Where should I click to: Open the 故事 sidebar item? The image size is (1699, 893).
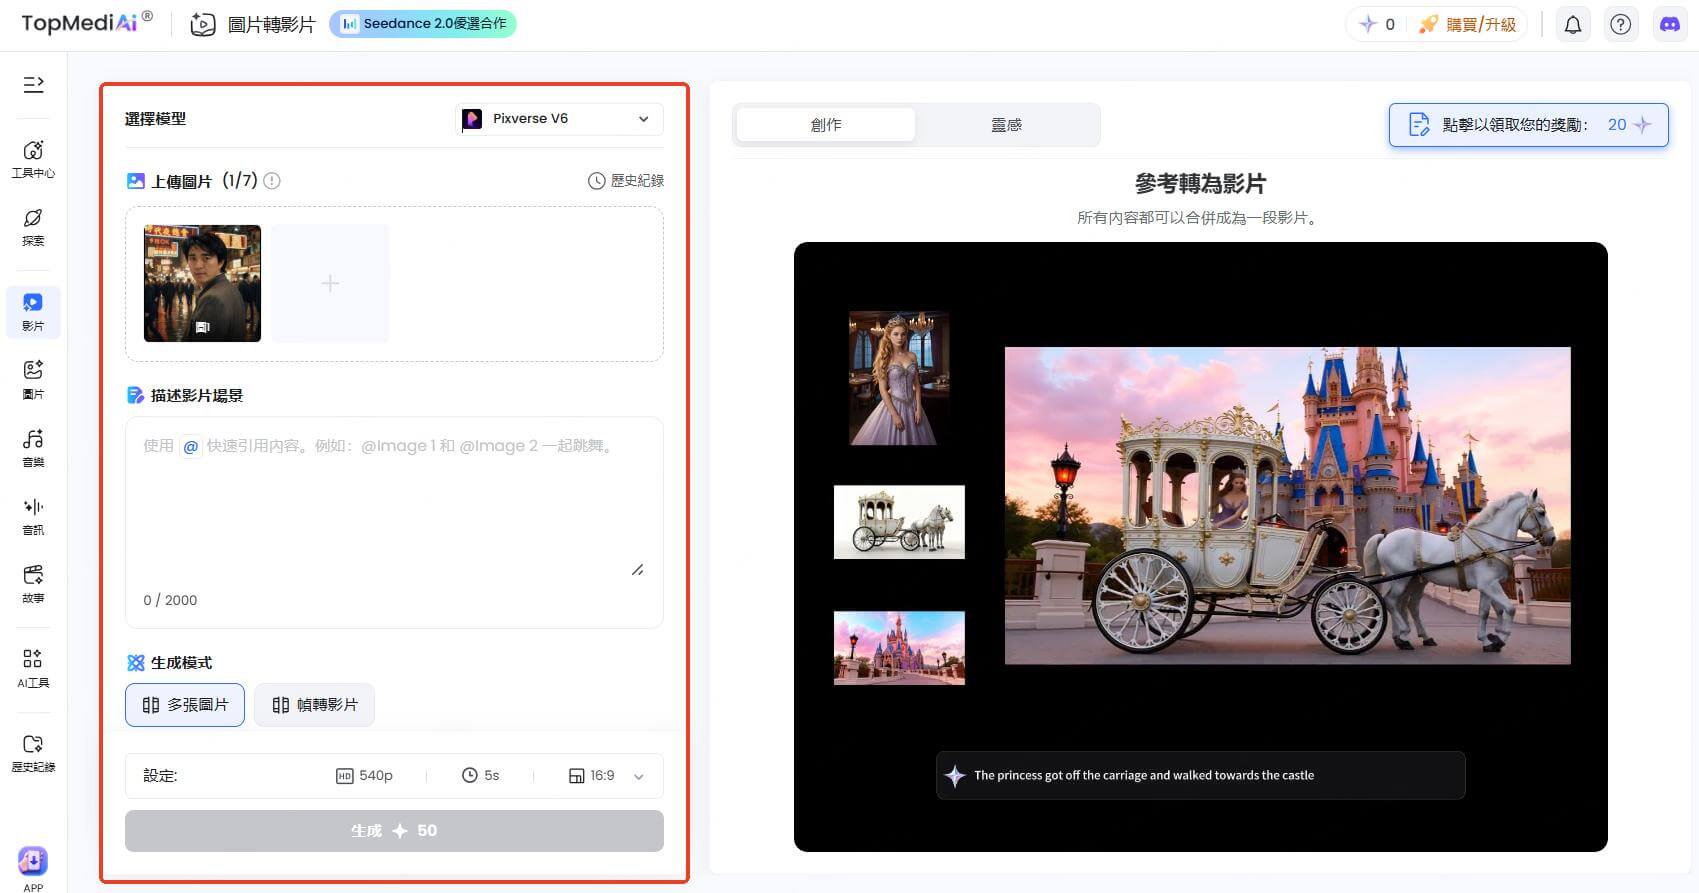[33, 584]
